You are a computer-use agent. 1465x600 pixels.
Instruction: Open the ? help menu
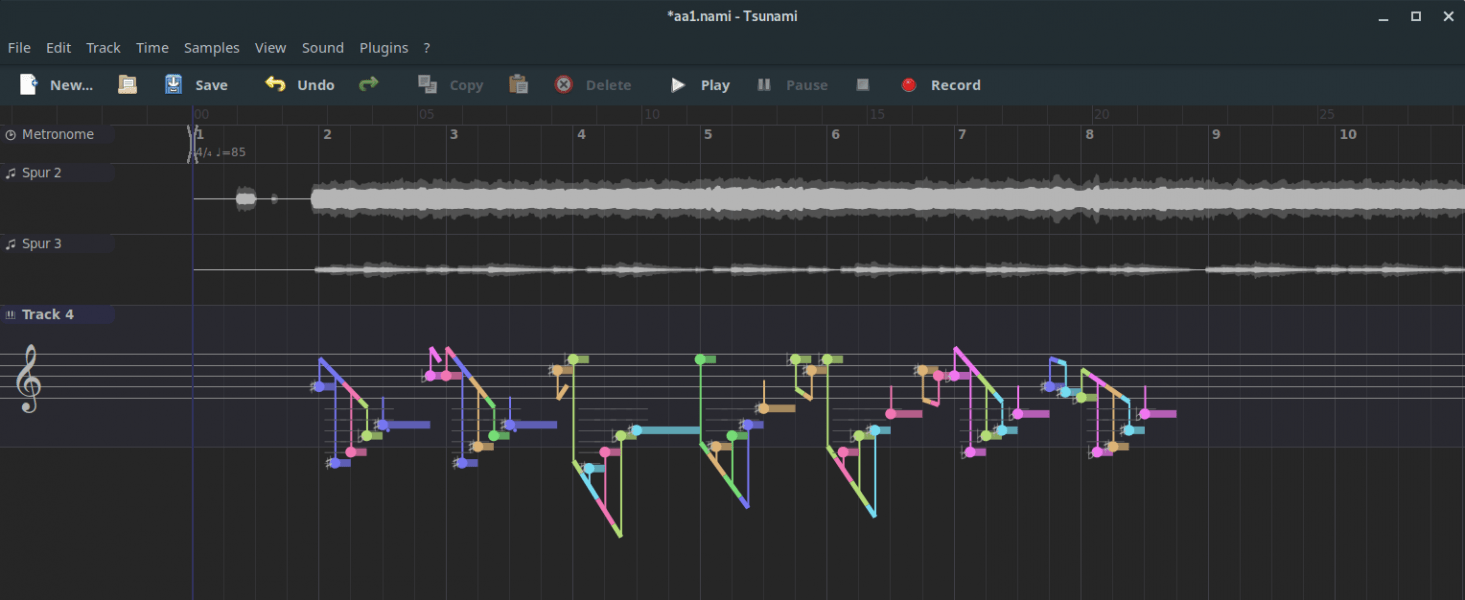click(427, 47)
